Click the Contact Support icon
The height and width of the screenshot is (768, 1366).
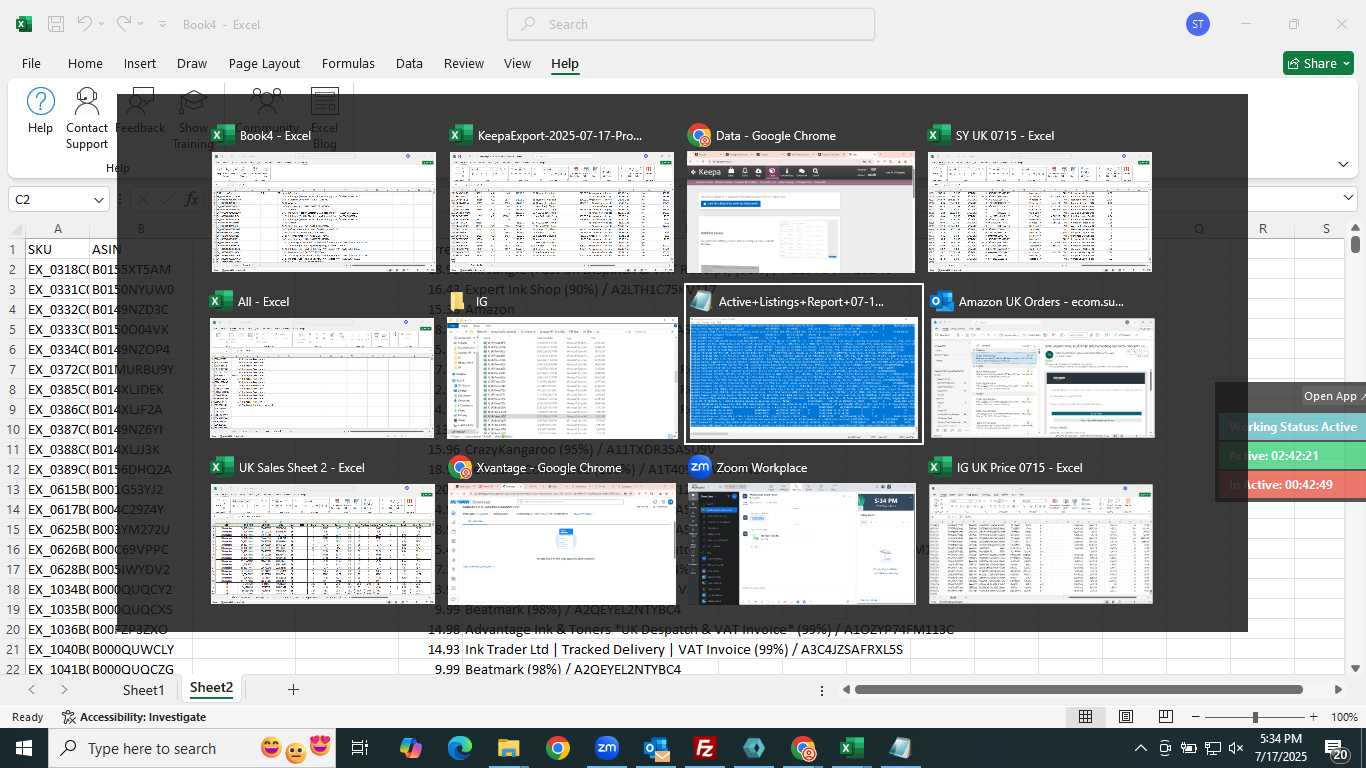point(87,118)
